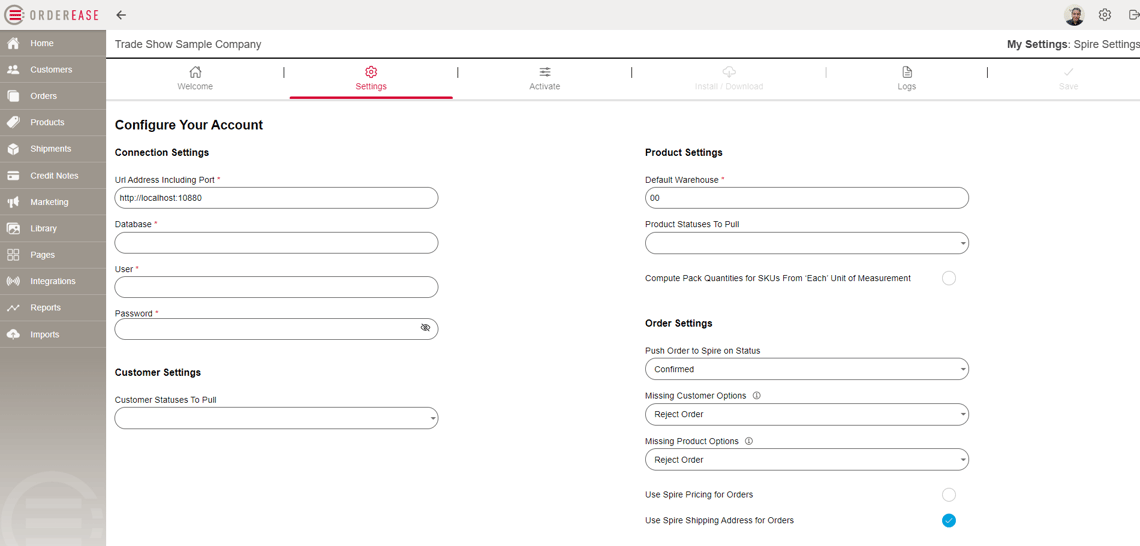
Task: Enable Compute Pack Quantities checkbox
Action: pos(948,278)
